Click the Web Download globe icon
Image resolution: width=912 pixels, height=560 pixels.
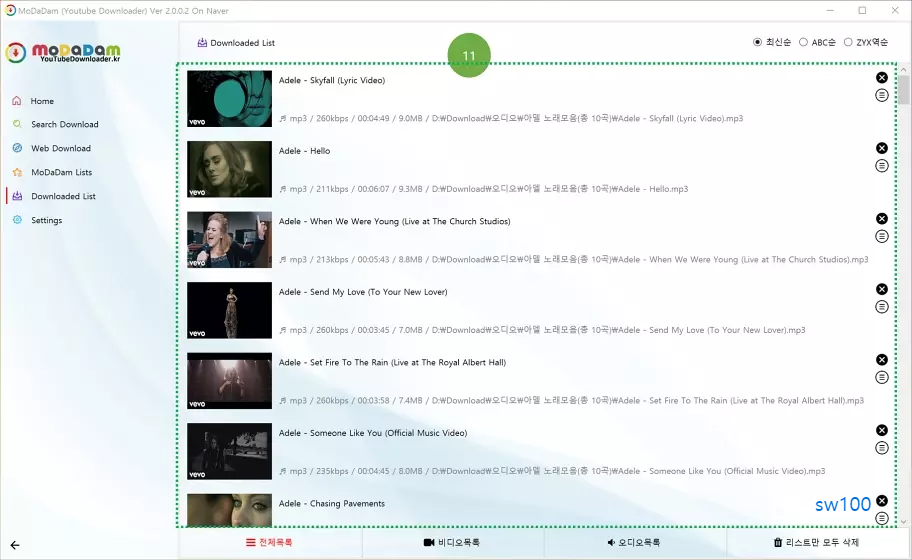17,148
